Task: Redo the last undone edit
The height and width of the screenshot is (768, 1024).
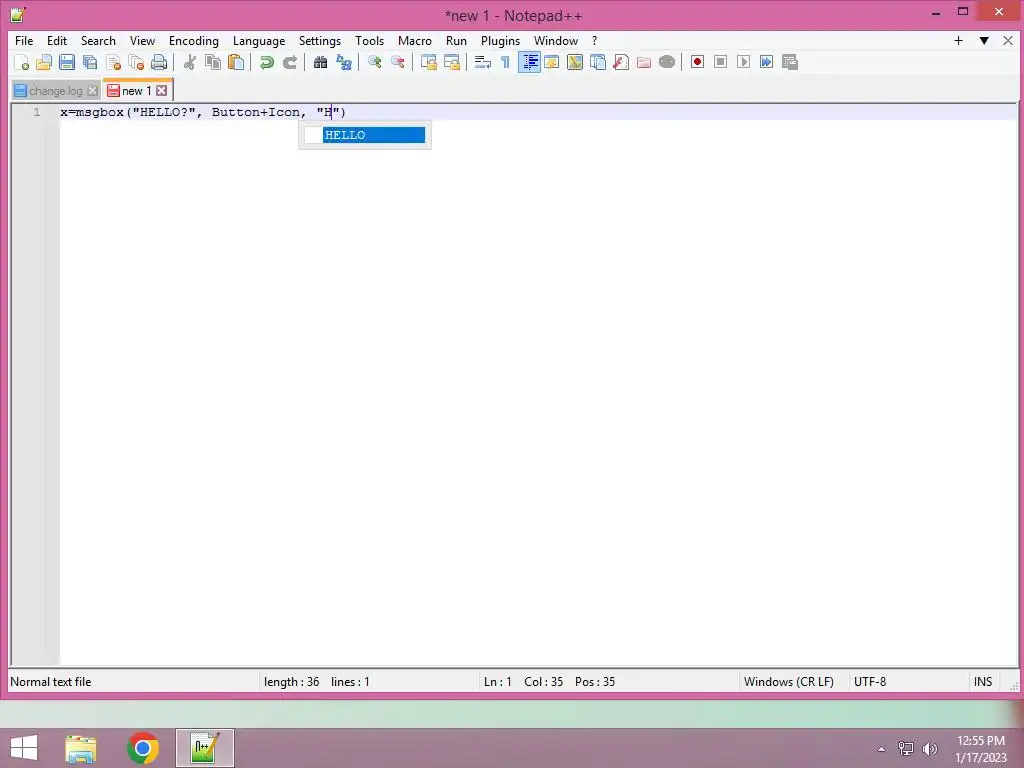Action: [x=290, y=62]
